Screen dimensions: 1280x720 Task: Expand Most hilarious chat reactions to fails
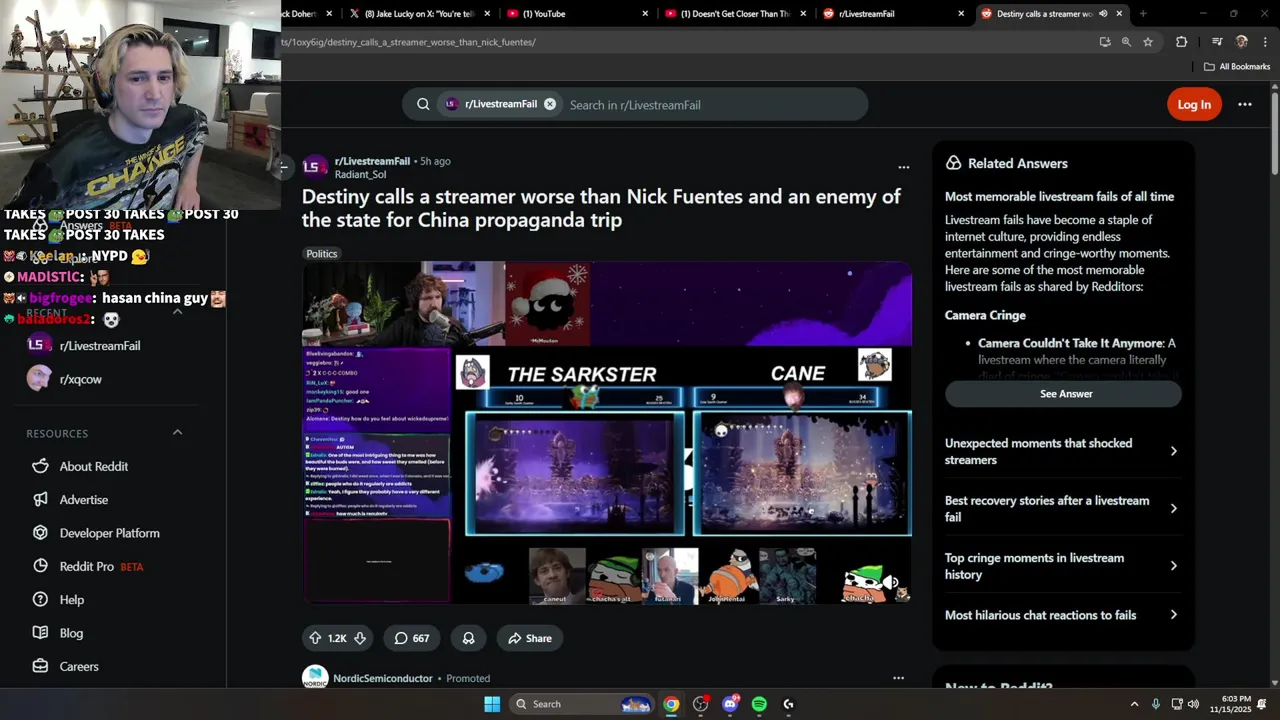(x=1062, y=615)
